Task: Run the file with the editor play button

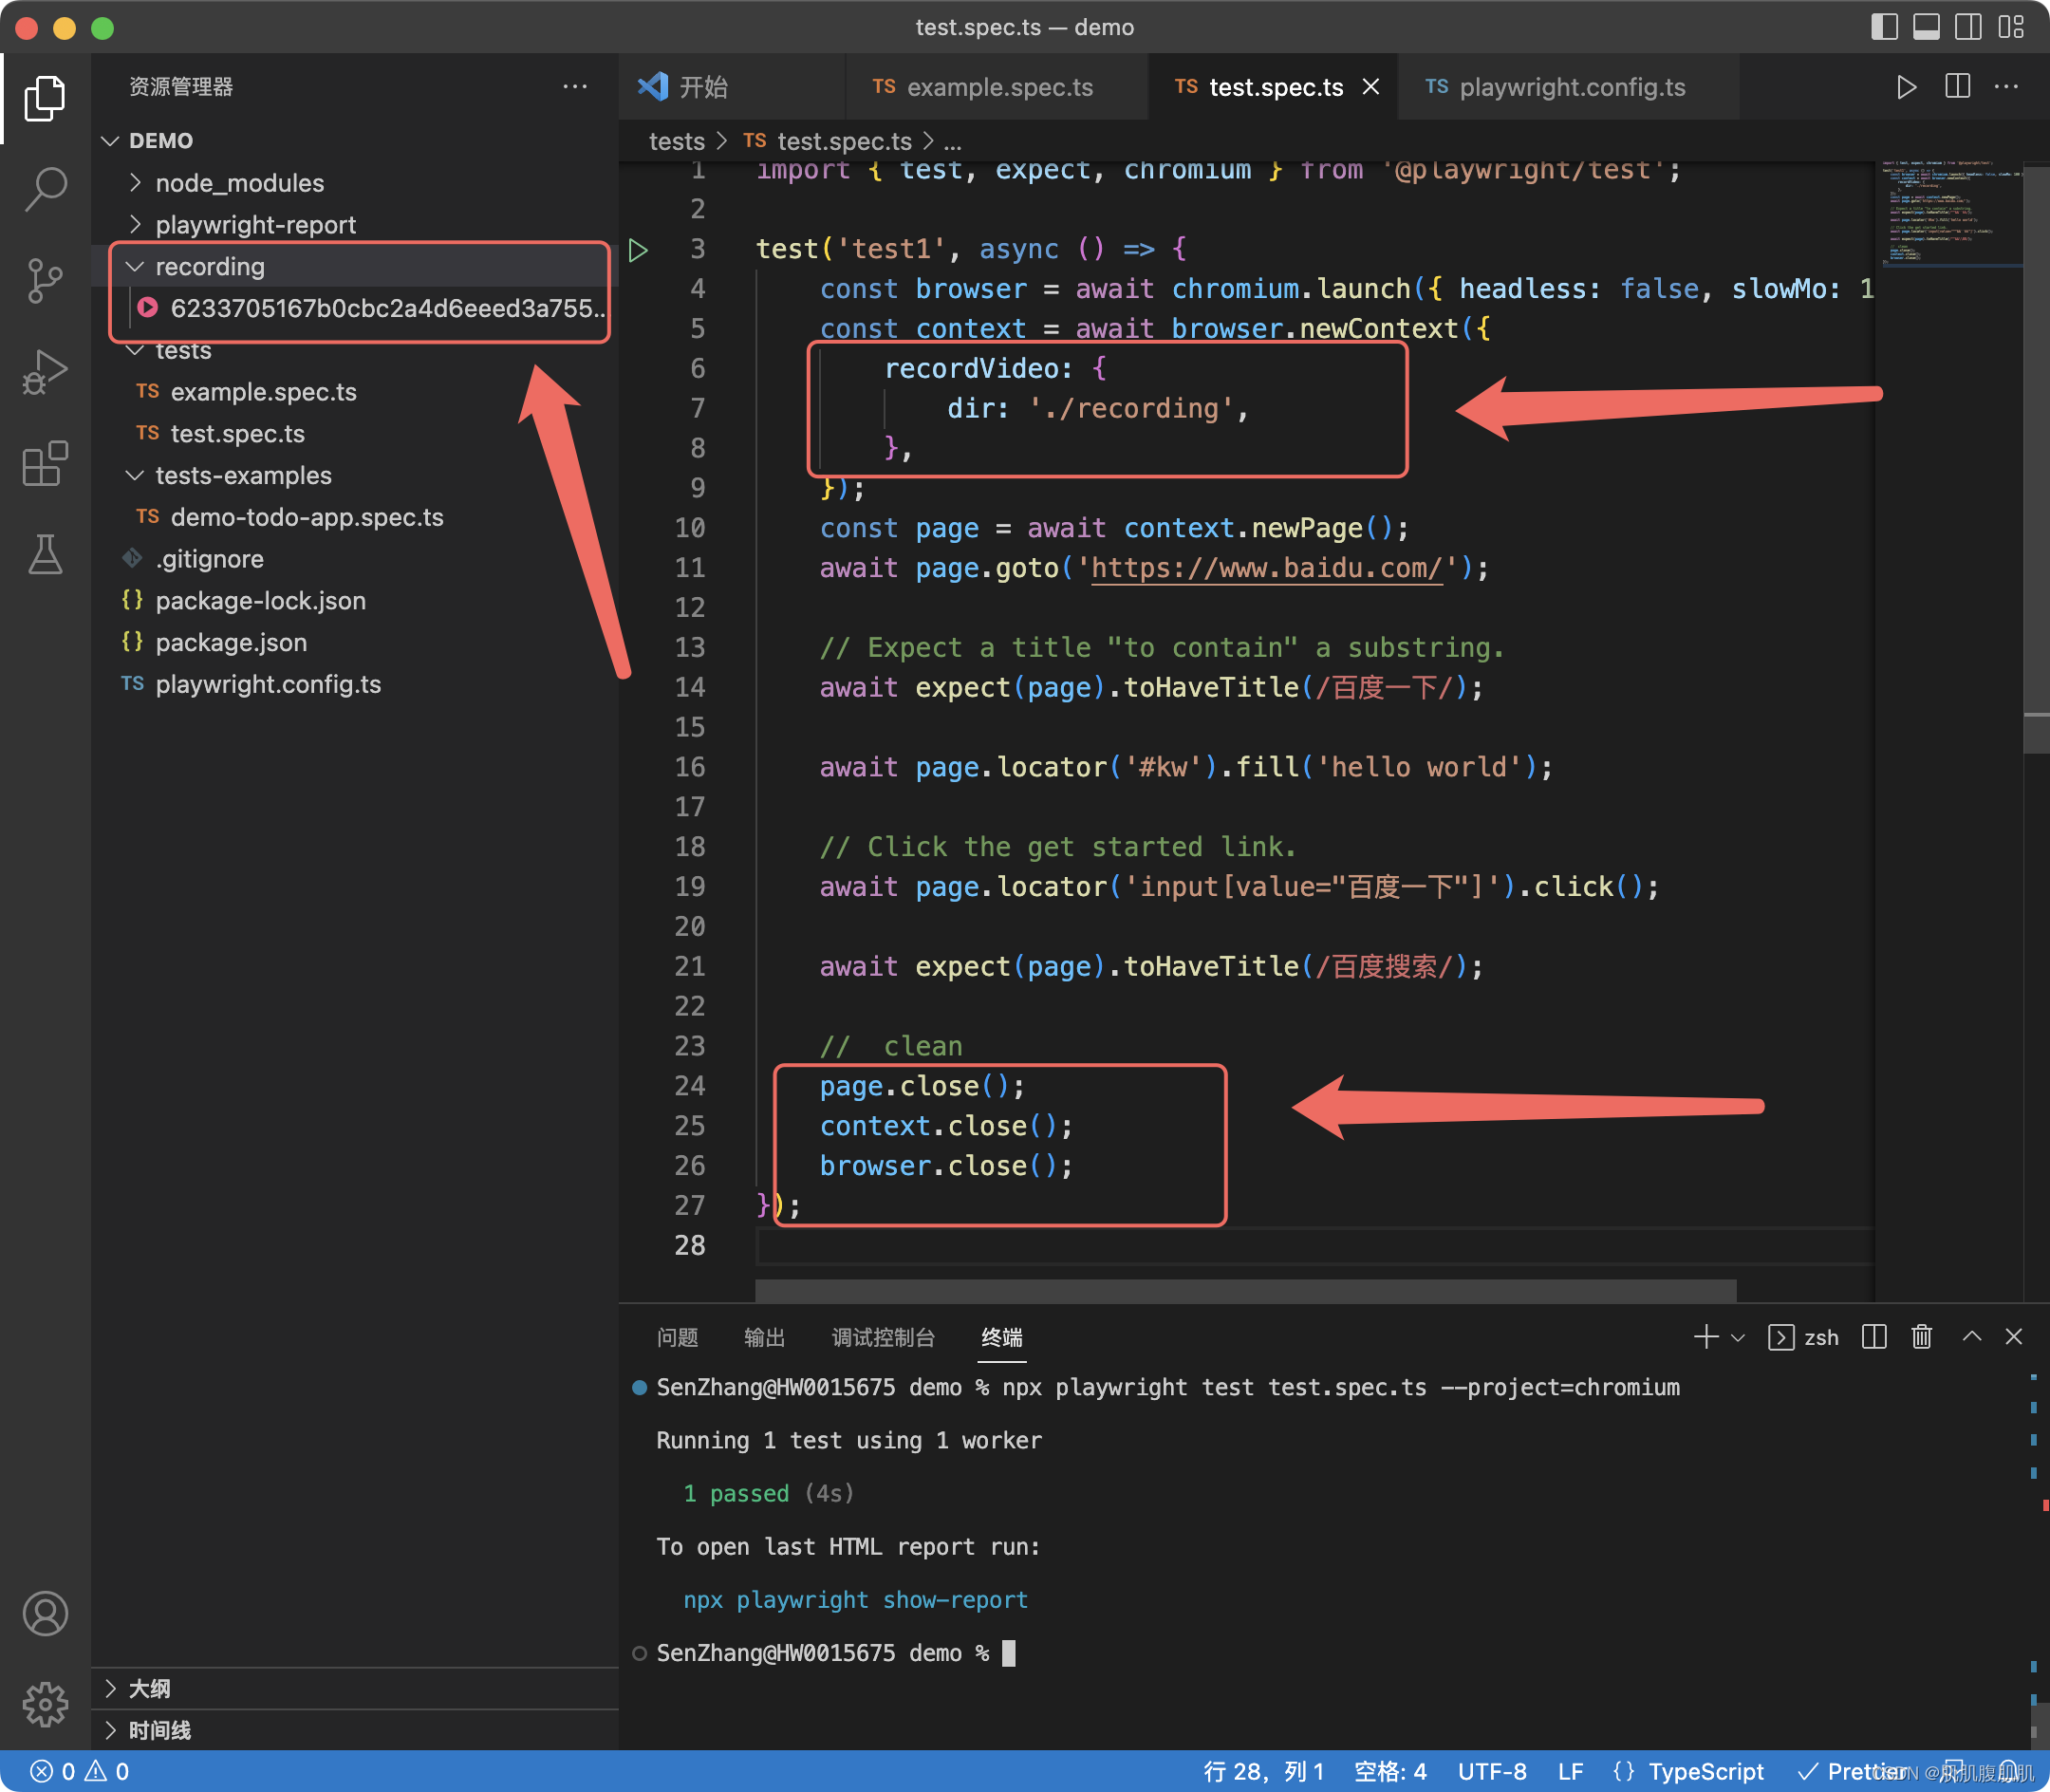Action: click(x=1906, y=87)
